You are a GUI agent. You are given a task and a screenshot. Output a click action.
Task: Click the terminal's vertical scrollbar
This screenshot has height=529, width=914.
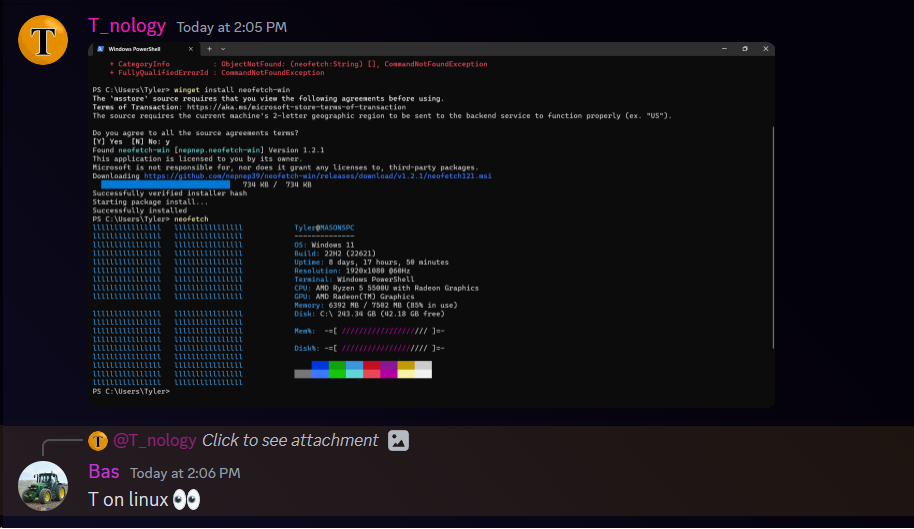click(771, 240)
